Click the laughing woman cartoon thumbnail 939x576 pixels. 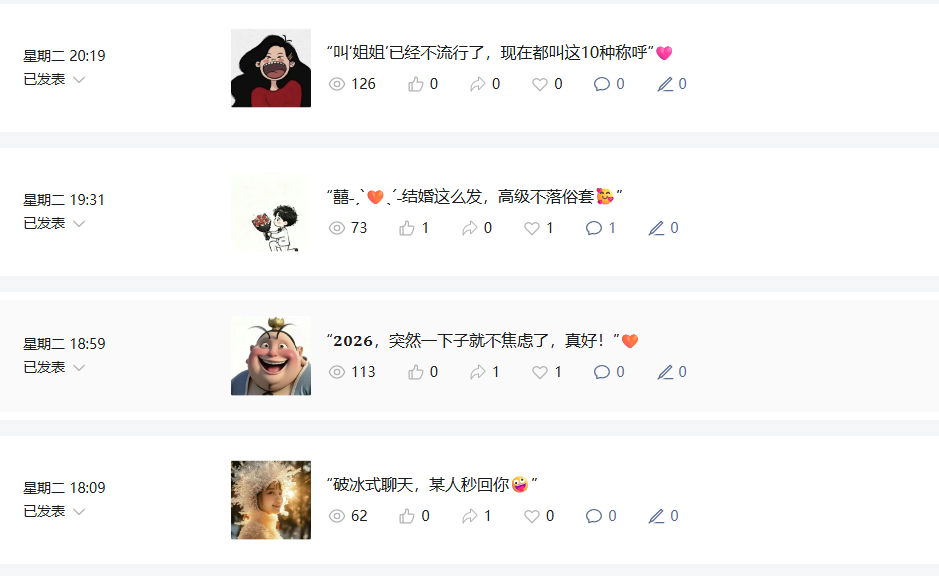(x=271, y=68)
